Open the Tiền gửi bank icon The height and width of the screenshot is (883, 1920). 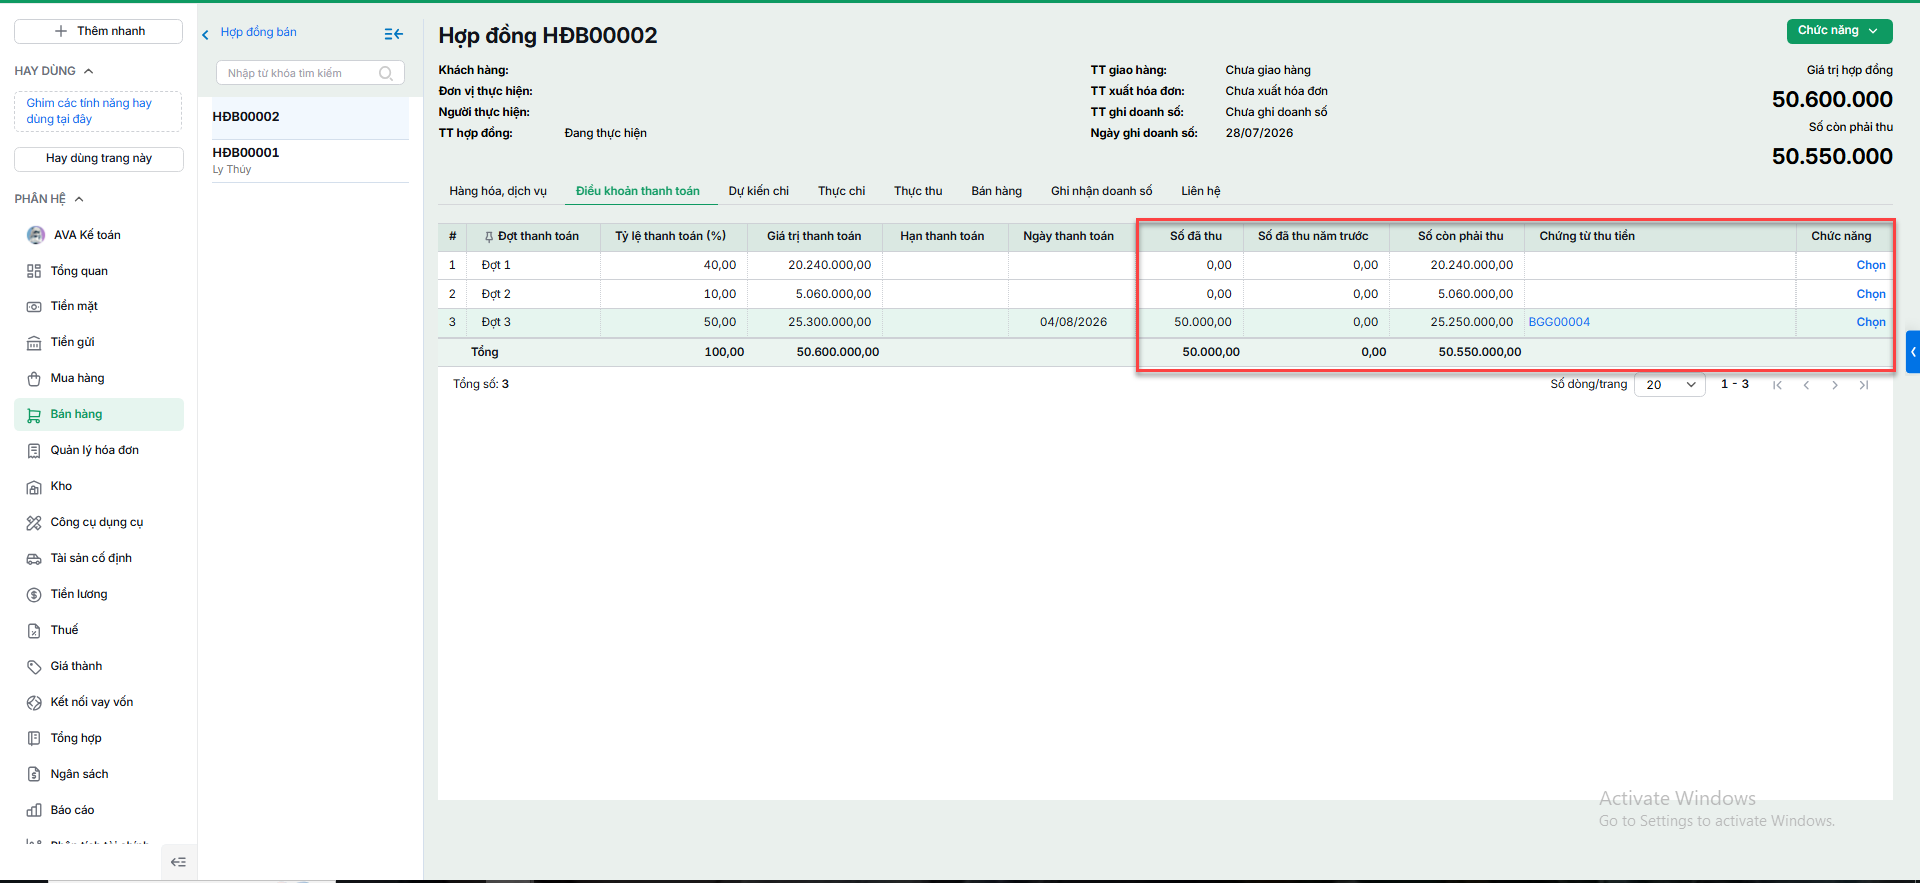(34, 343)
